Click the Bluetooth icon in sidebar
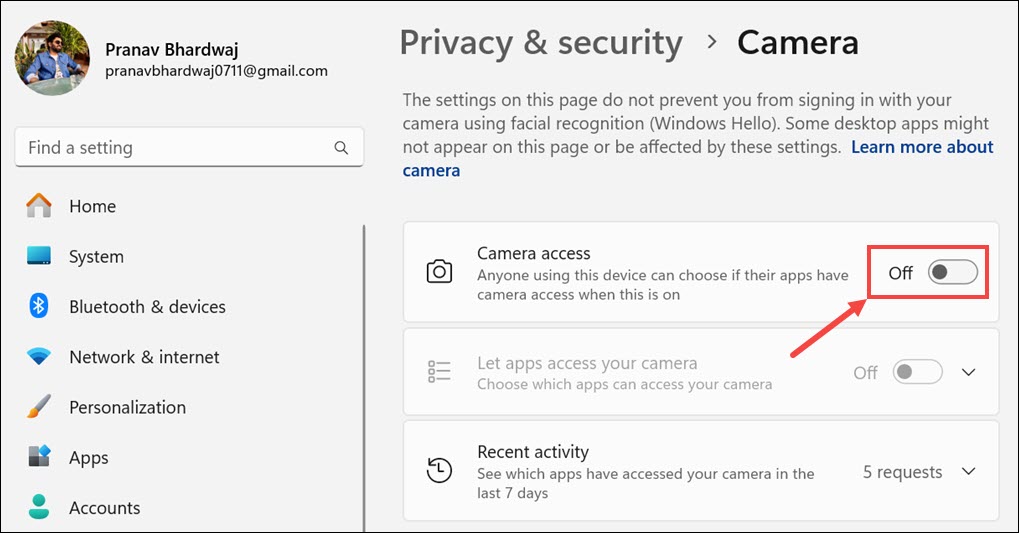Screen dimensions: 1019x533 tap(39, 306)
